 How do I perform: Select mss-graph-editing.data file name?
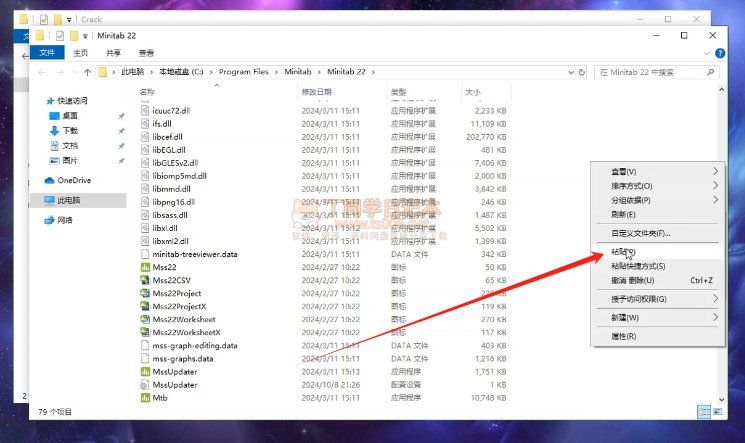click(195, 346)
